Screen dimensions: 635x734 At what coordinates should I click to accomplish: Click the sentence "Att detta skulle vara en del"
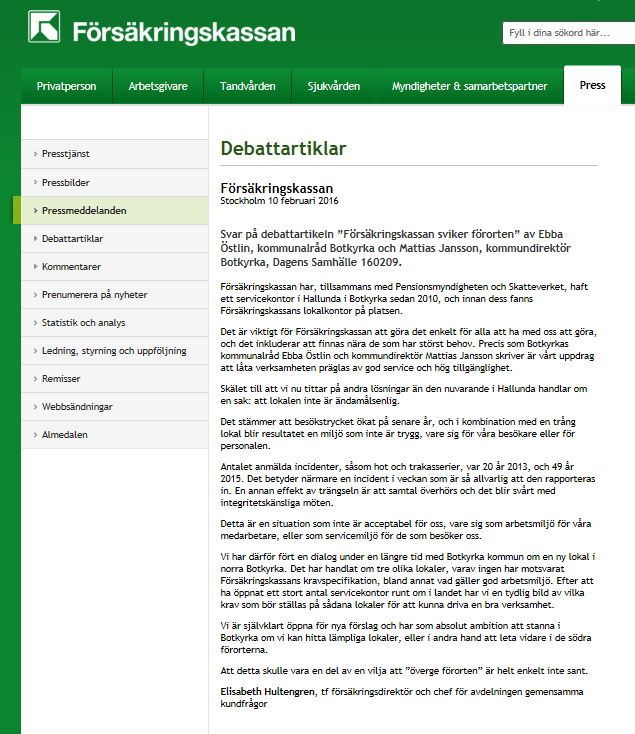point(404,671)
